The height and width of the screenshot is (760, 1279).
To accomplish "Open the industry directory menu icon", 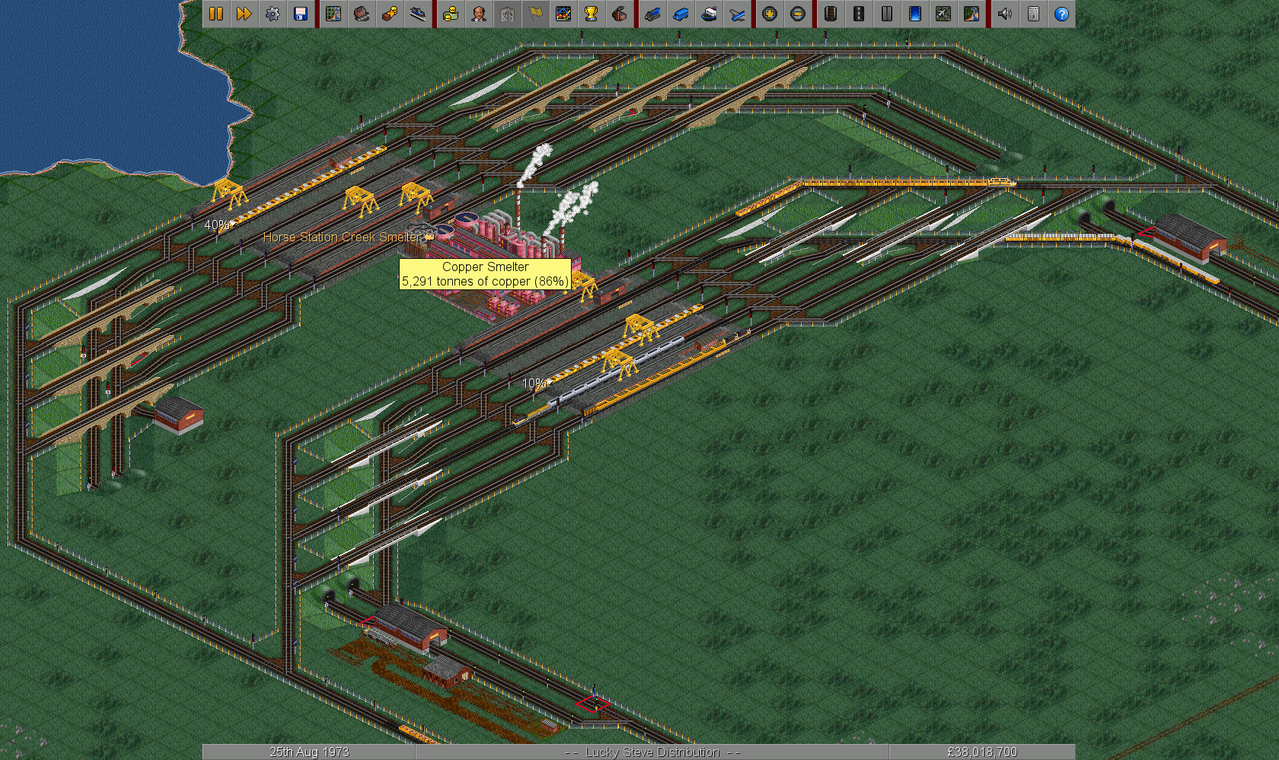I will click(619, 14).
